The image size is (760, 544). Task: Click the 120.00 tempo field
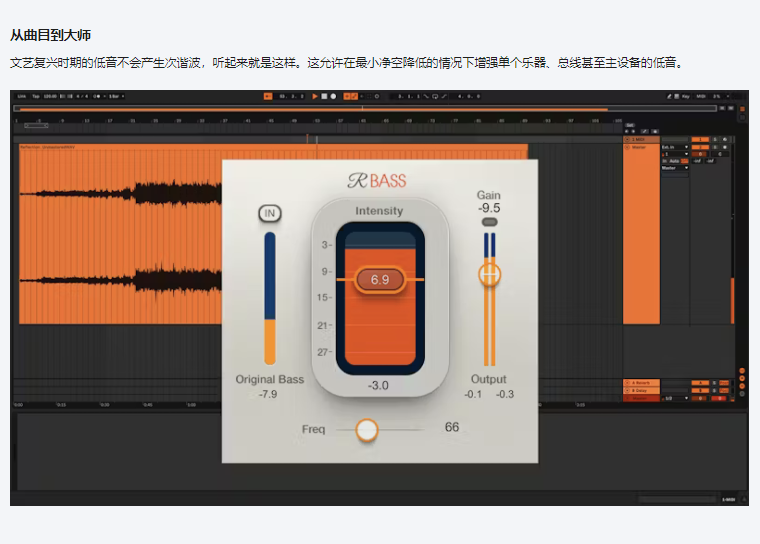(x=50, y=96)
